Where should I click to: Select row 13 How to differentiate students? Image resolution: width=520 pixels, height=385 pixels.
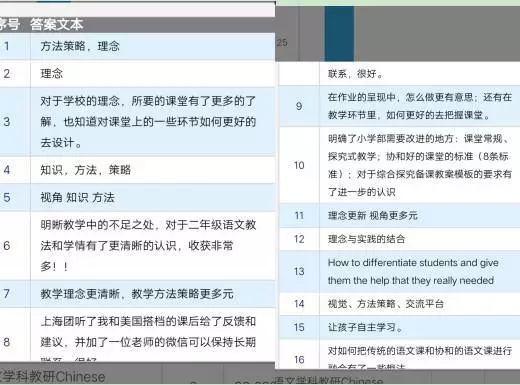tap(400, 271)
